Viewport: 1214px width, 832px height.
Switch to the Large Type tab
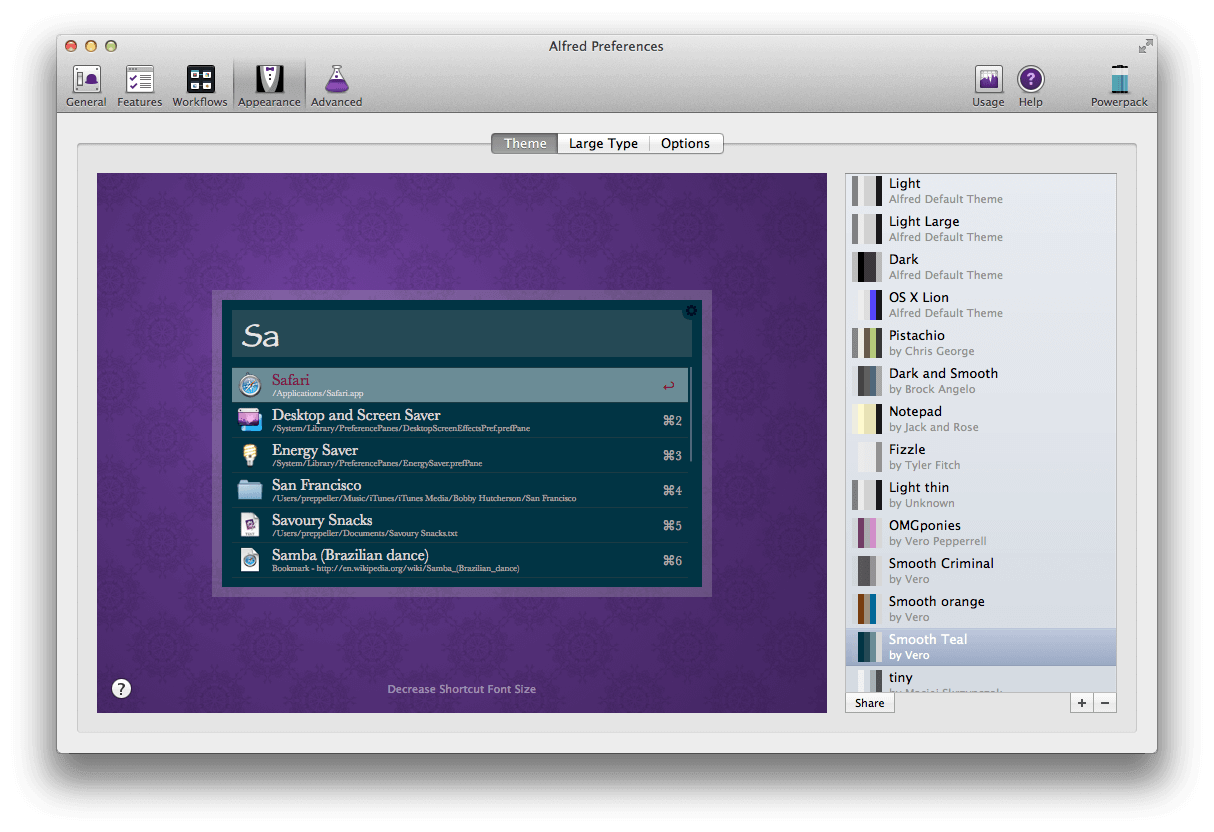(x=603, y=143)
